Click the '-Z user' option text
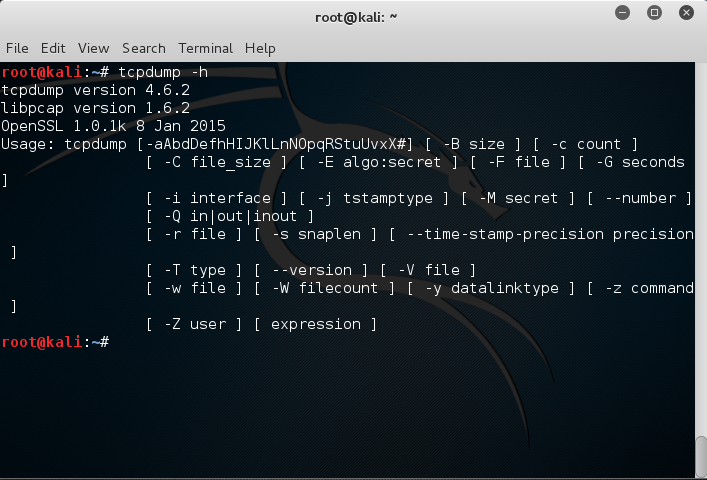This screenshot has height=480, width=707. pyautogui.click(x=195, y=324)
